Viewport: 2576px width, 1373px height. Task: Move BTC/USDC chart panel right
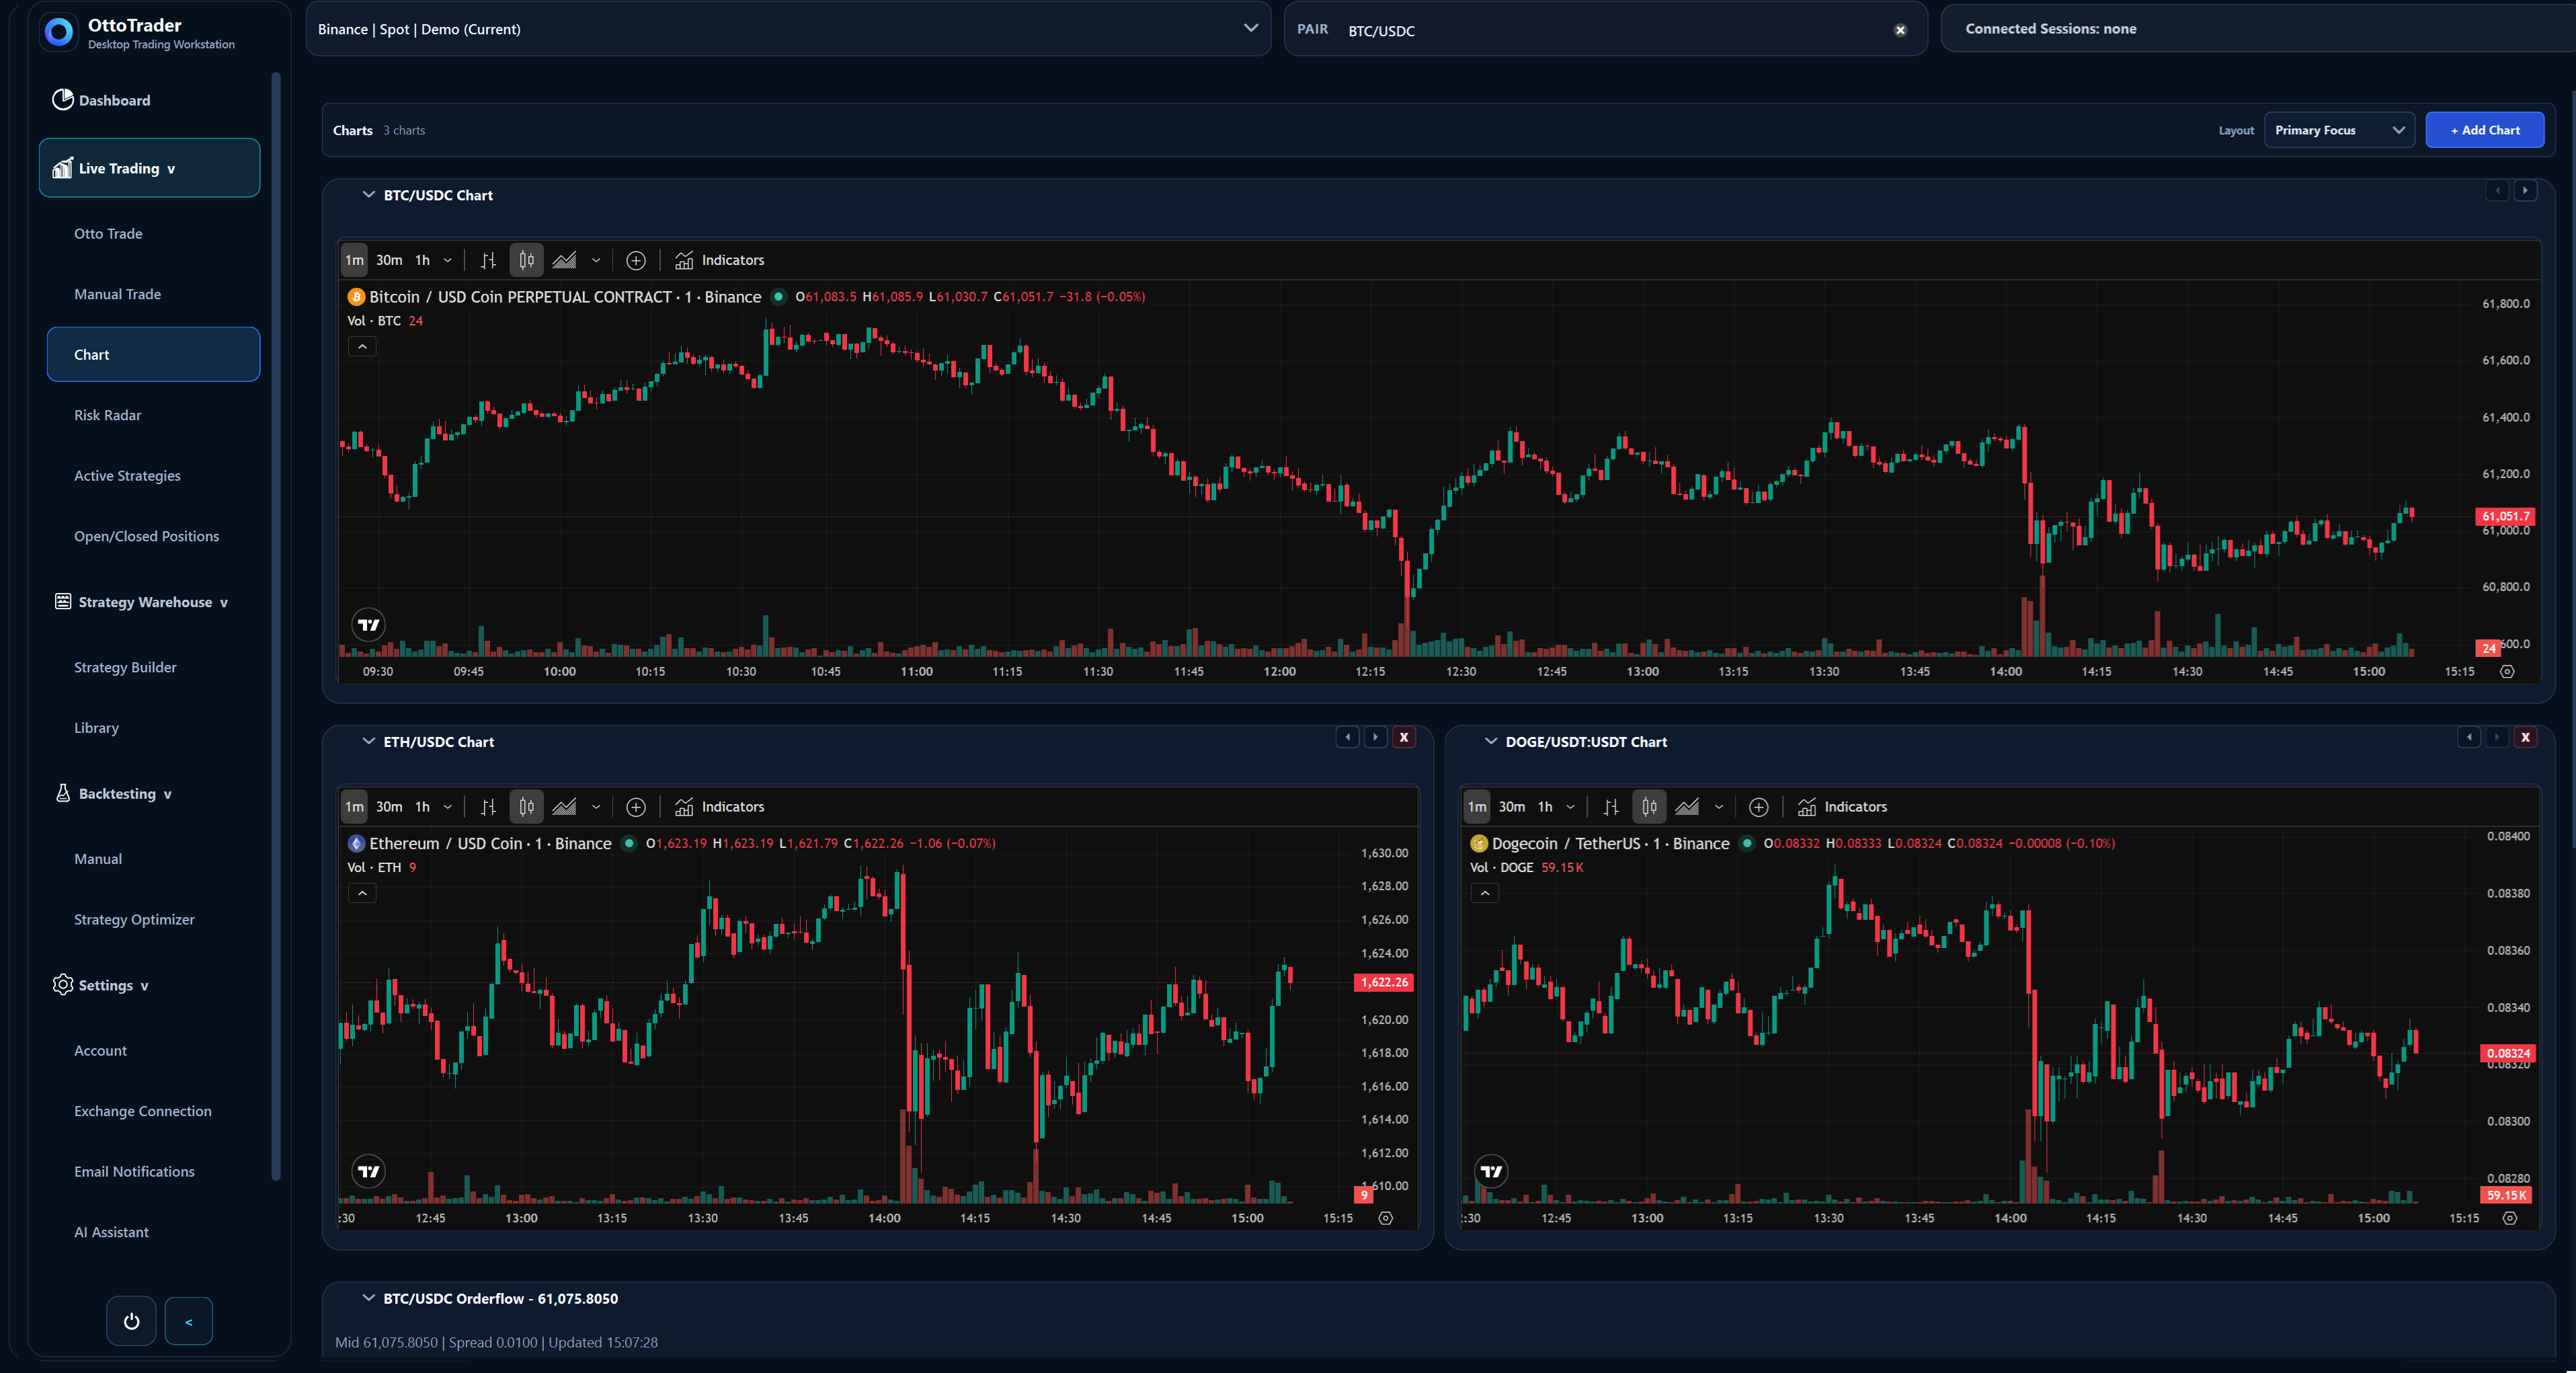click(2525, 190)
